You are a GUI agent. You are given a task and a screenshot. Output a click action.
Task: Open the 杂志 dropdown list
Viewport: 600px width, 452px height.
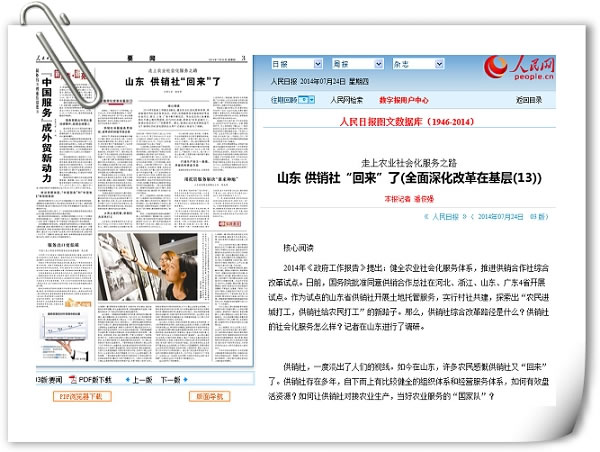click(418, 64)
